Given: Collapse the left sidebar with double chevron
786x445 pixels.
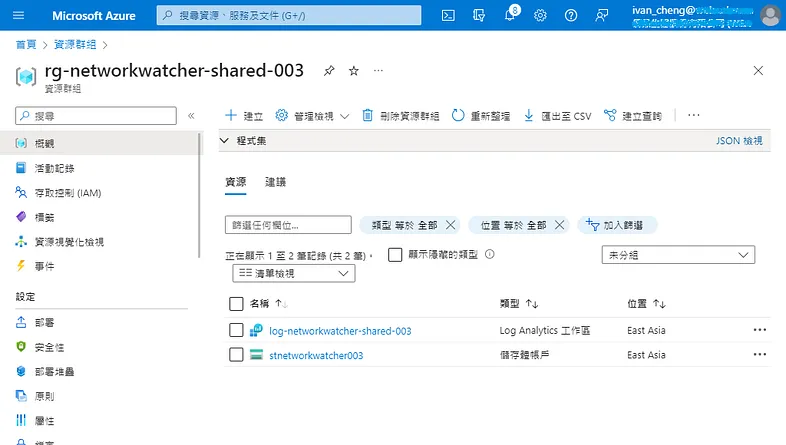Looking at the screenshot, I should coord(191,116).
